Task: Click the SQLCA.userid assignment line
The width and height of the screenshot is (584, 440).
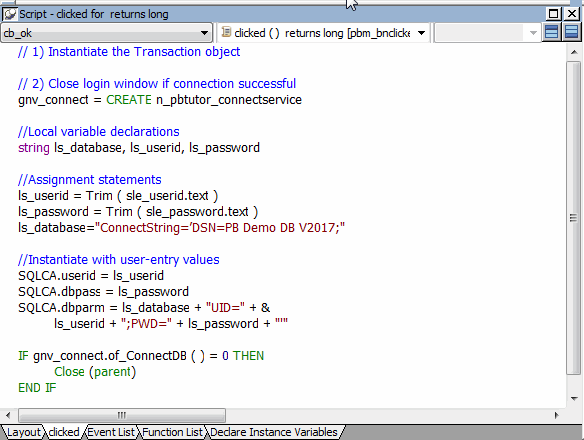Action: (91, 276)
